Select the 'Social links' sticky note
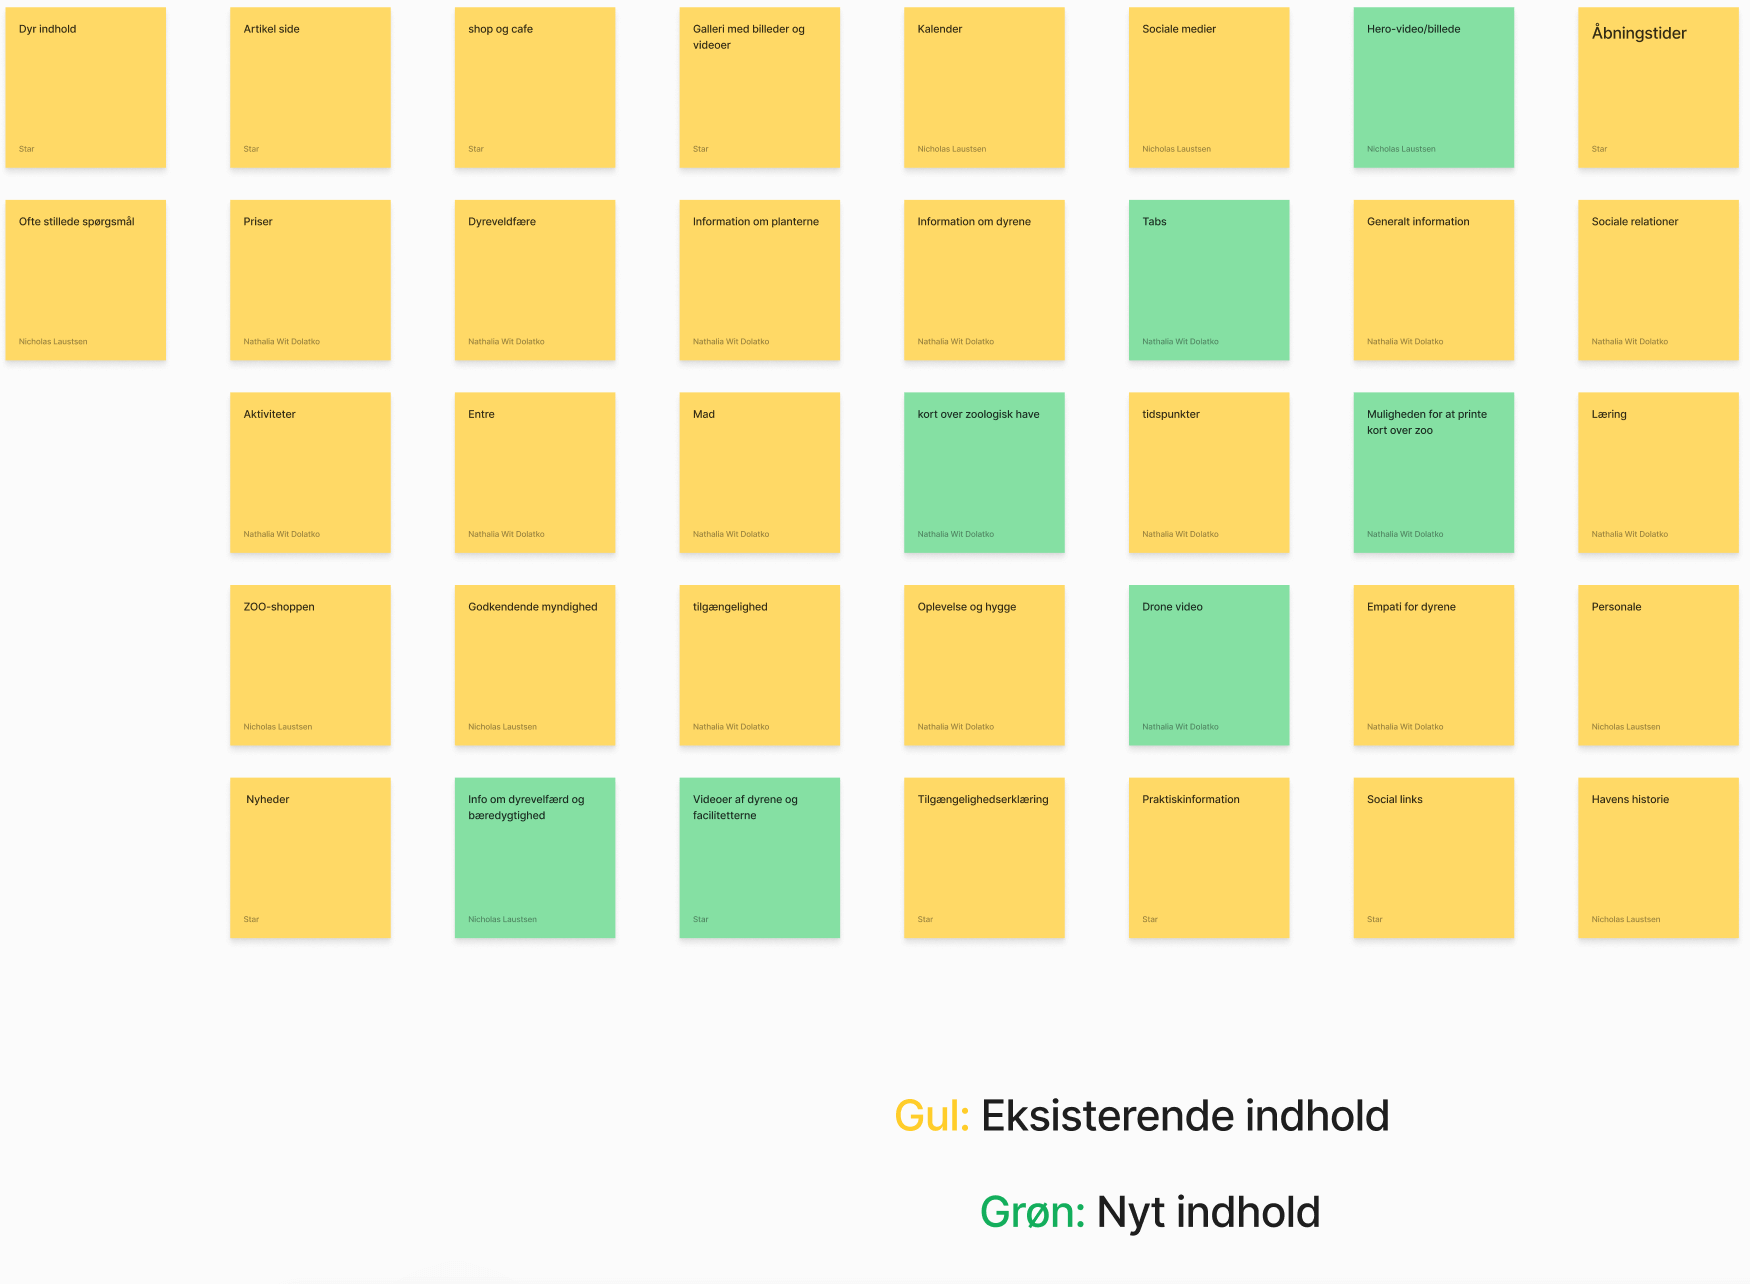This screenshot has height=1284, width=1750. tap(1434, 858)
